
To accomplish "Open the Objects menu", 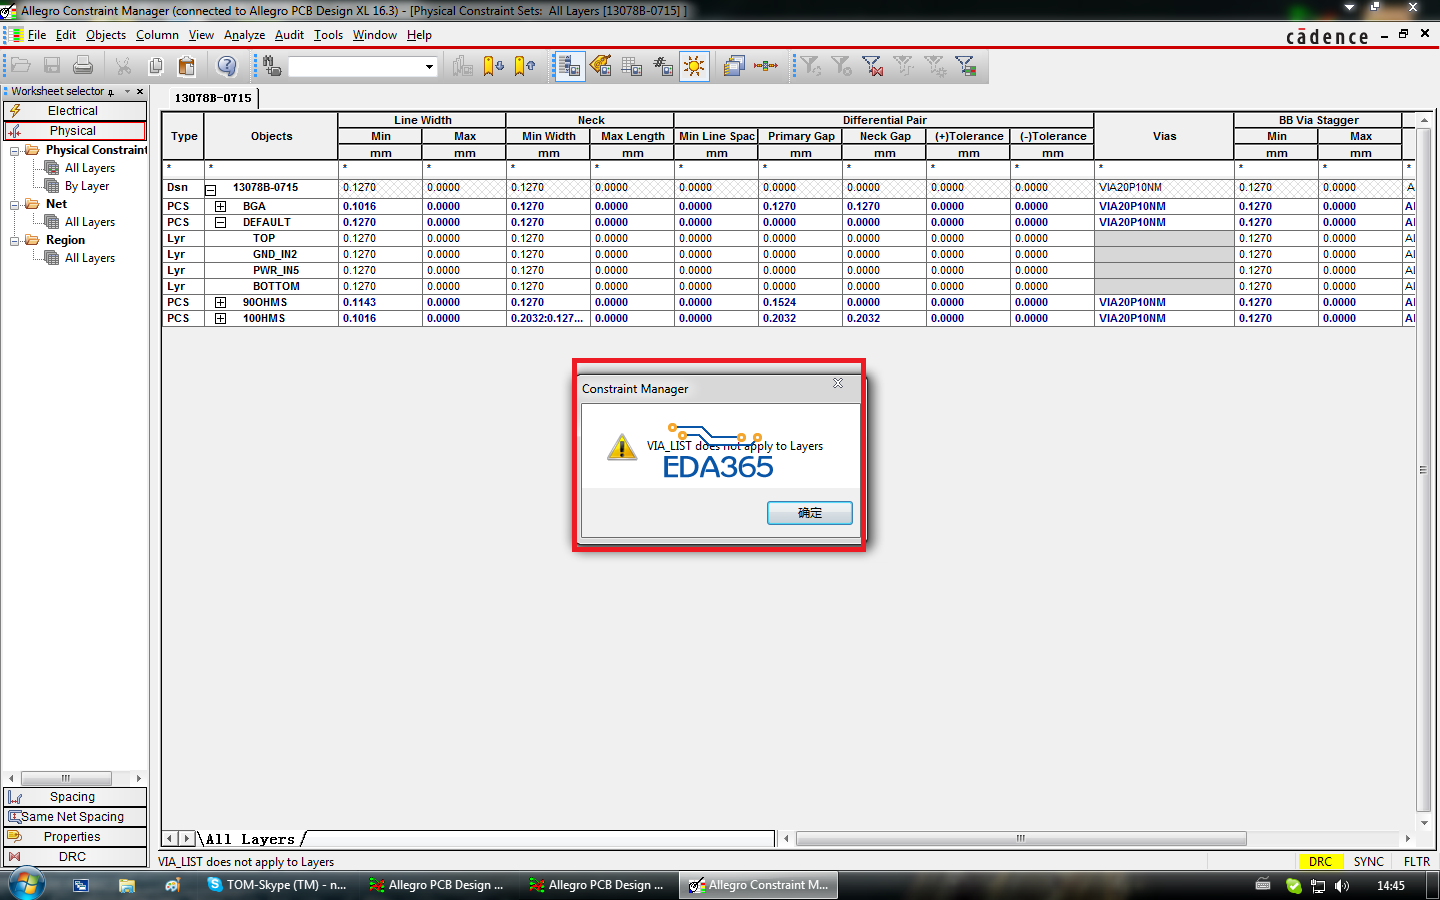I will 106,35.
